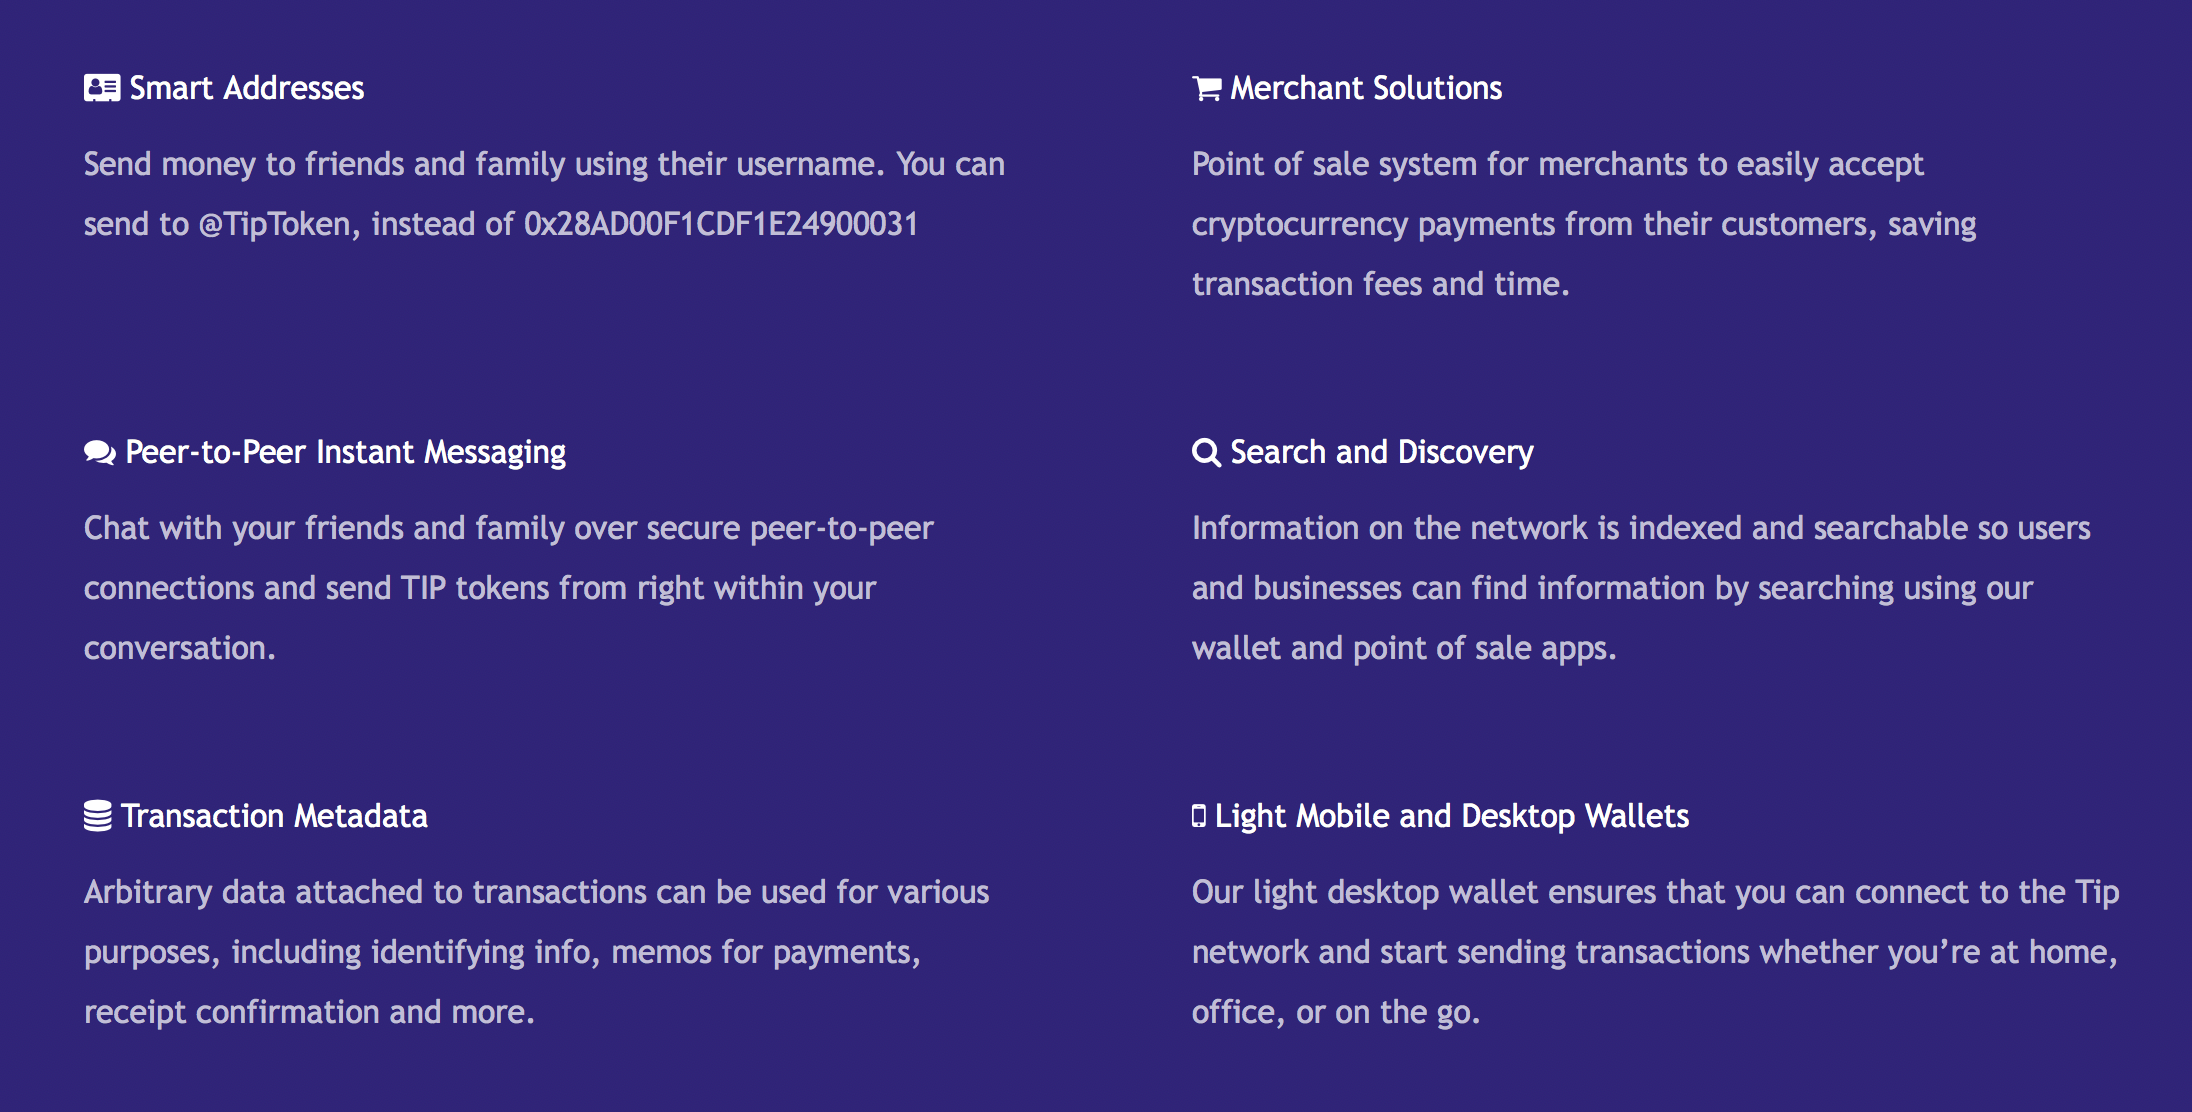Viewport: 2192px width, 1112px height.
Task: Click the ID card icon beside Smart Addresses
Action: [102, 88]
